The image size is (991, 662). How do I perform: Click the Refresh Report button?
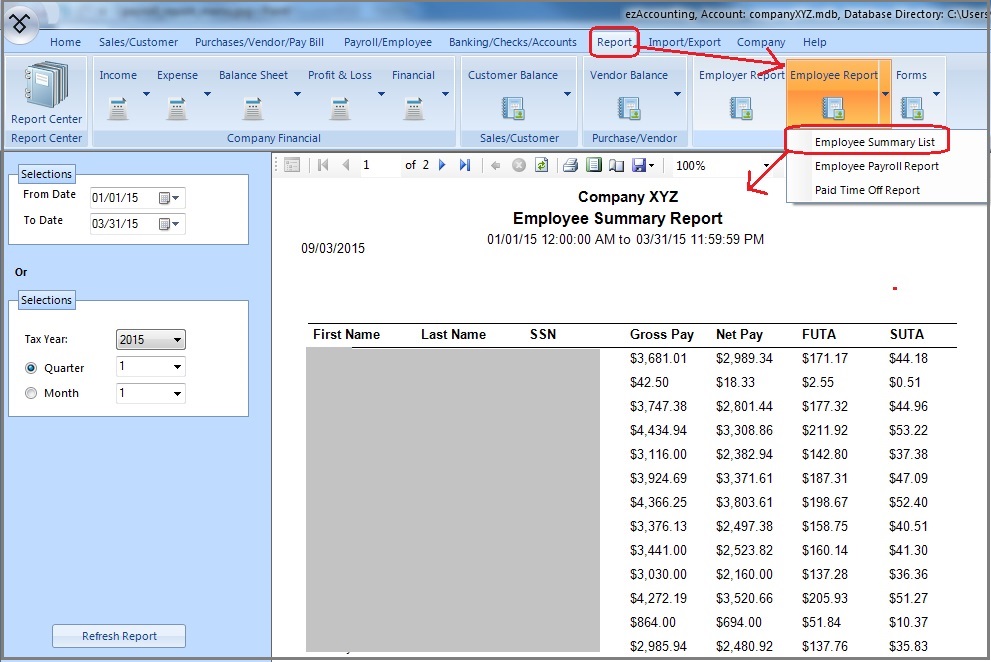click(119, 636)
